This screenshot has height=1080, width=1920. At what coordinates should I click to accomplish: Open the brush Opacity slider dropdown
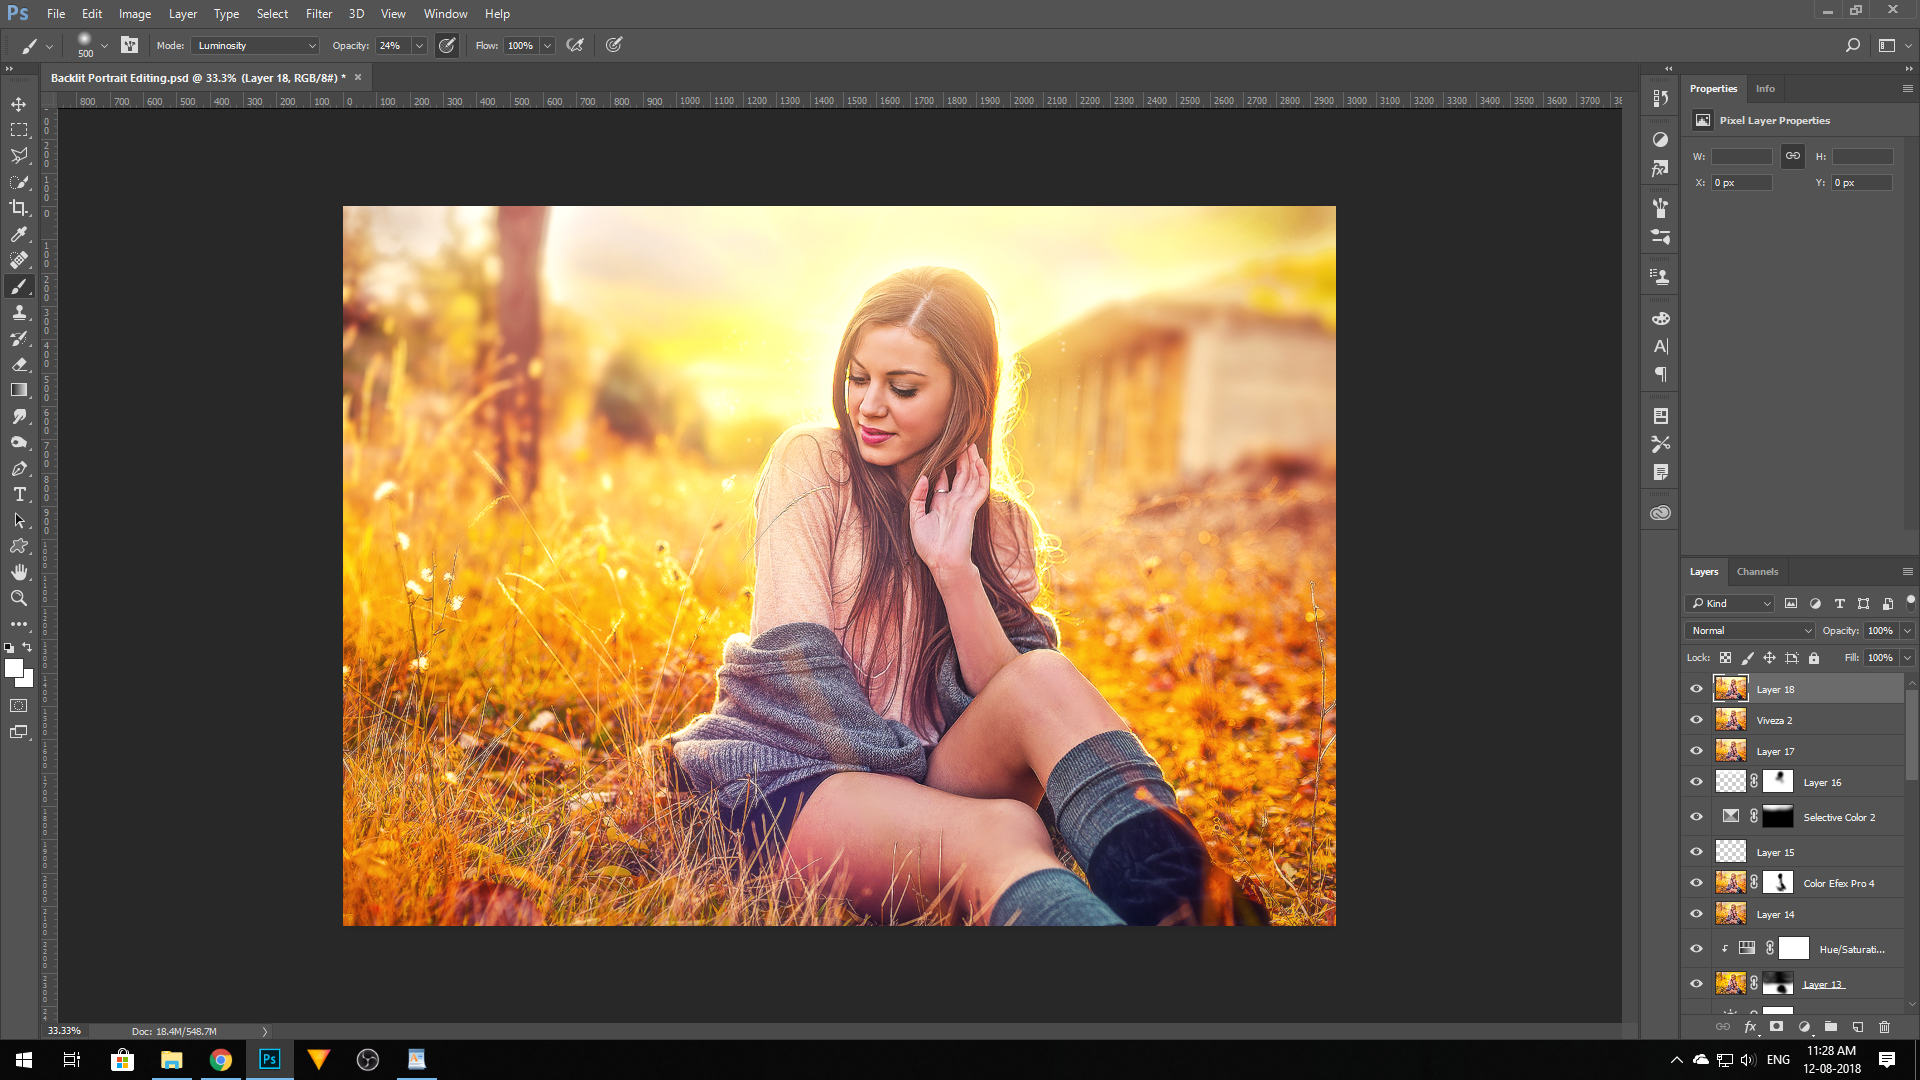click(419, 45)
